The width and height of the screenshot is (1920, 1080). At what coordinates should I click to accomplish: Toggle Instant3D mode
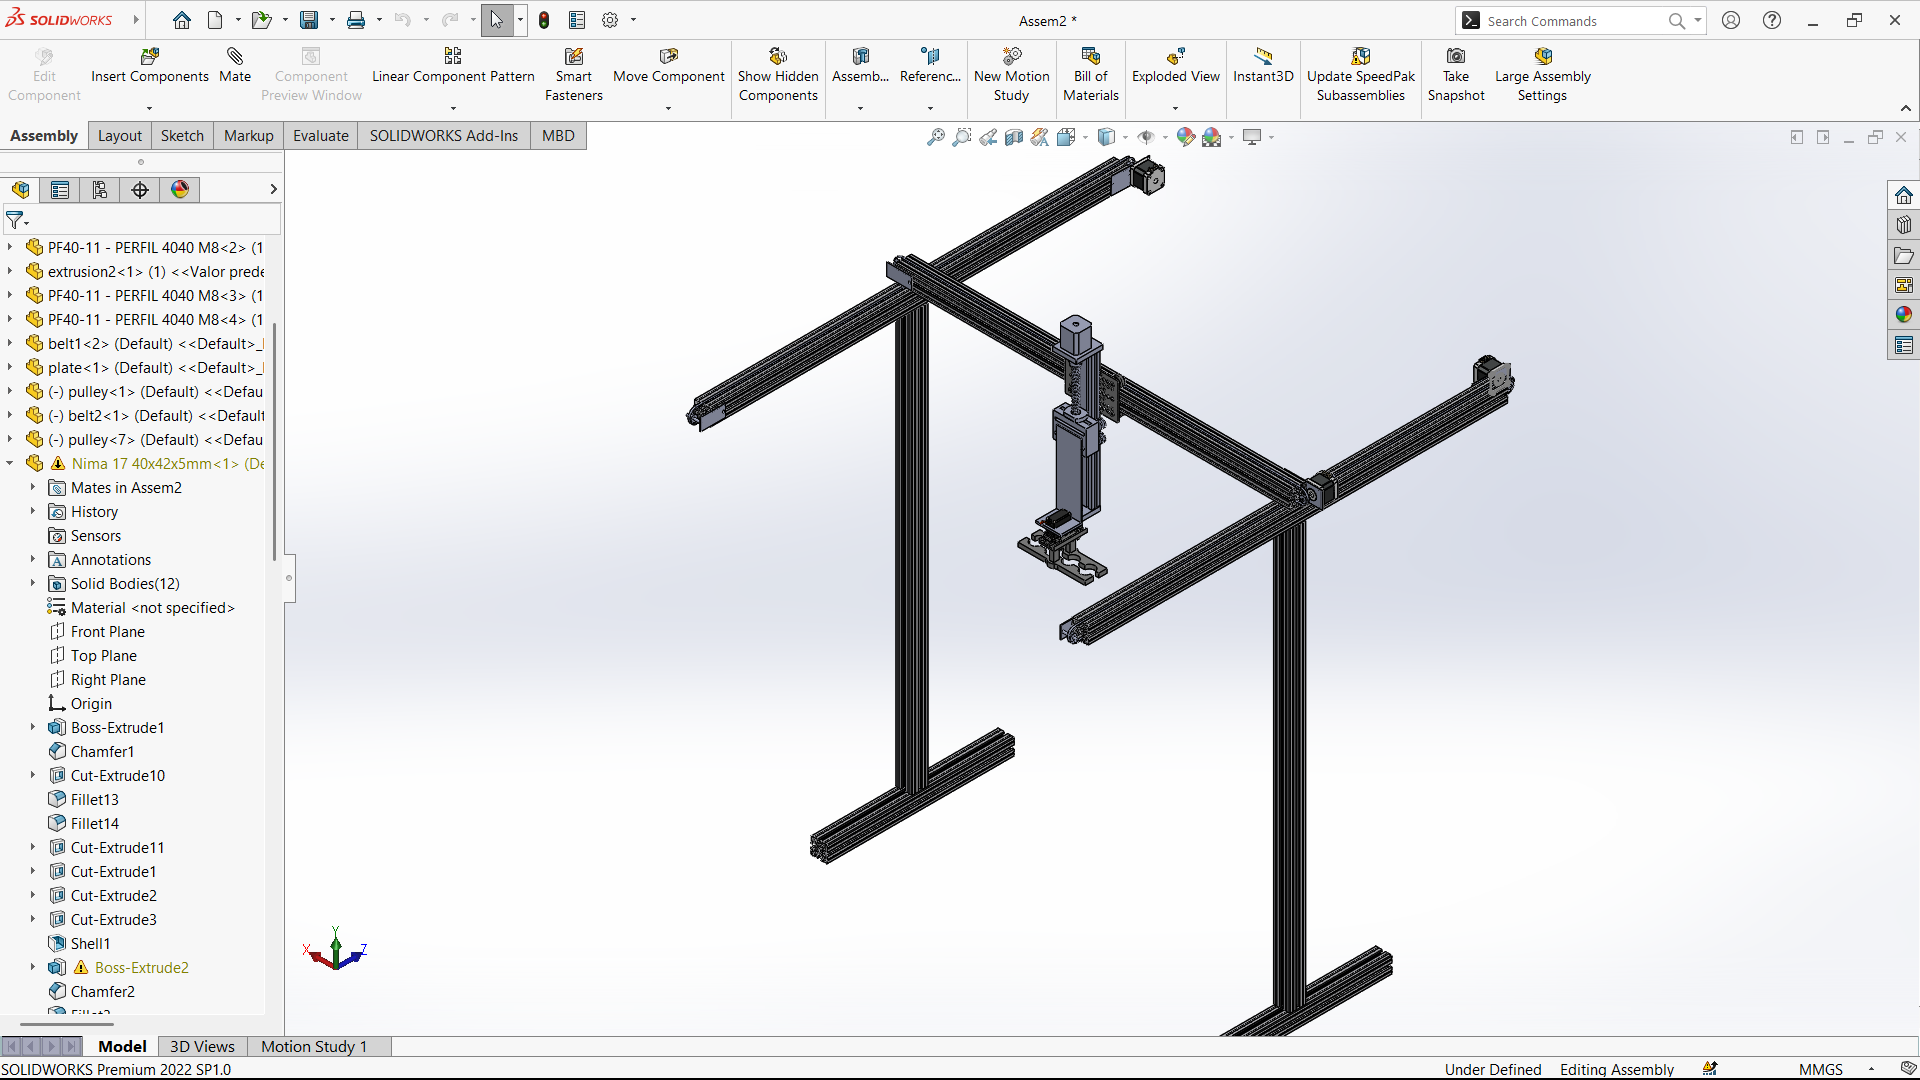pyautogui.click(x=1263, y=66)
